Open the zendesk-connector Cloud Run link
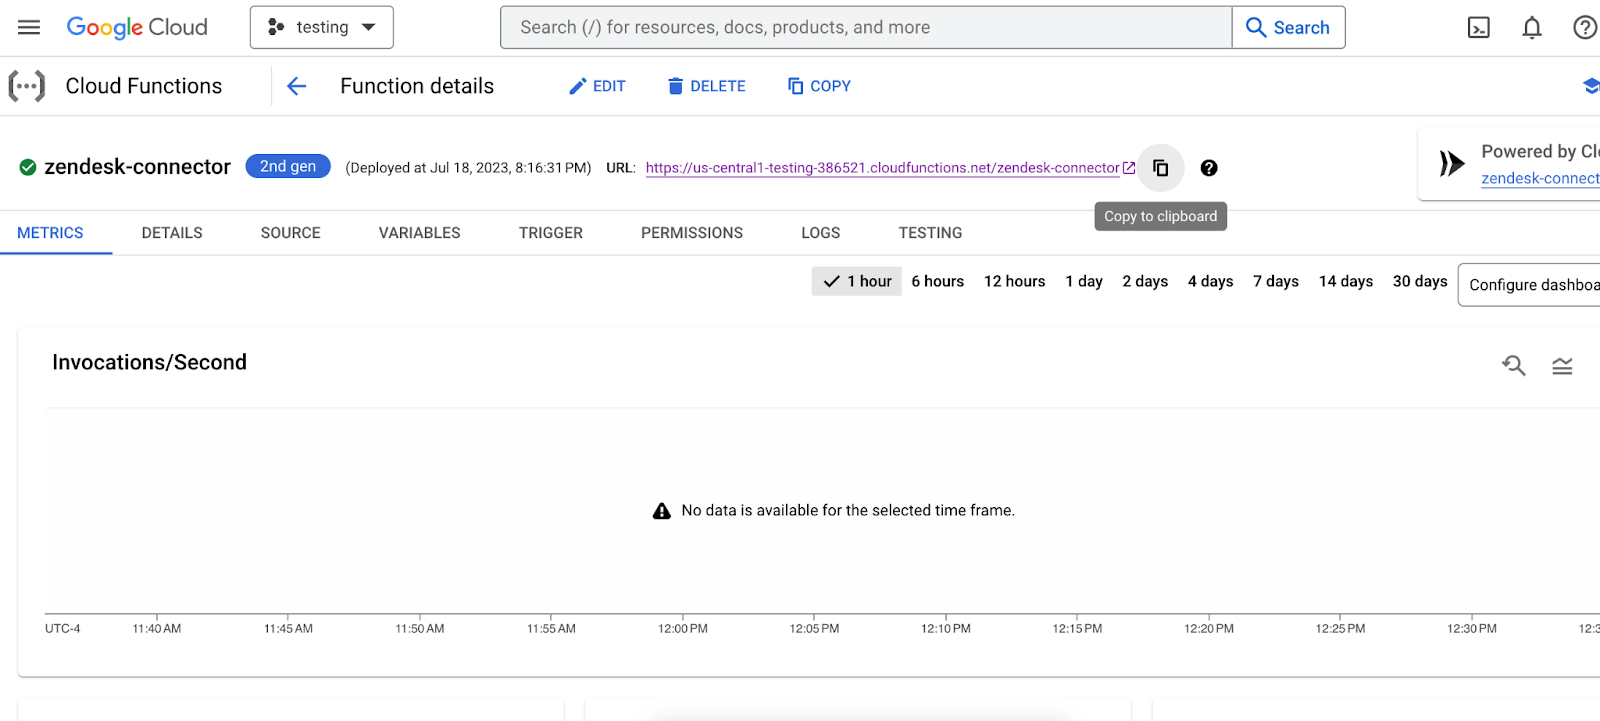Image resolution: width=1600 pixels, height=721 pixels. click(x=1540, y=178)
